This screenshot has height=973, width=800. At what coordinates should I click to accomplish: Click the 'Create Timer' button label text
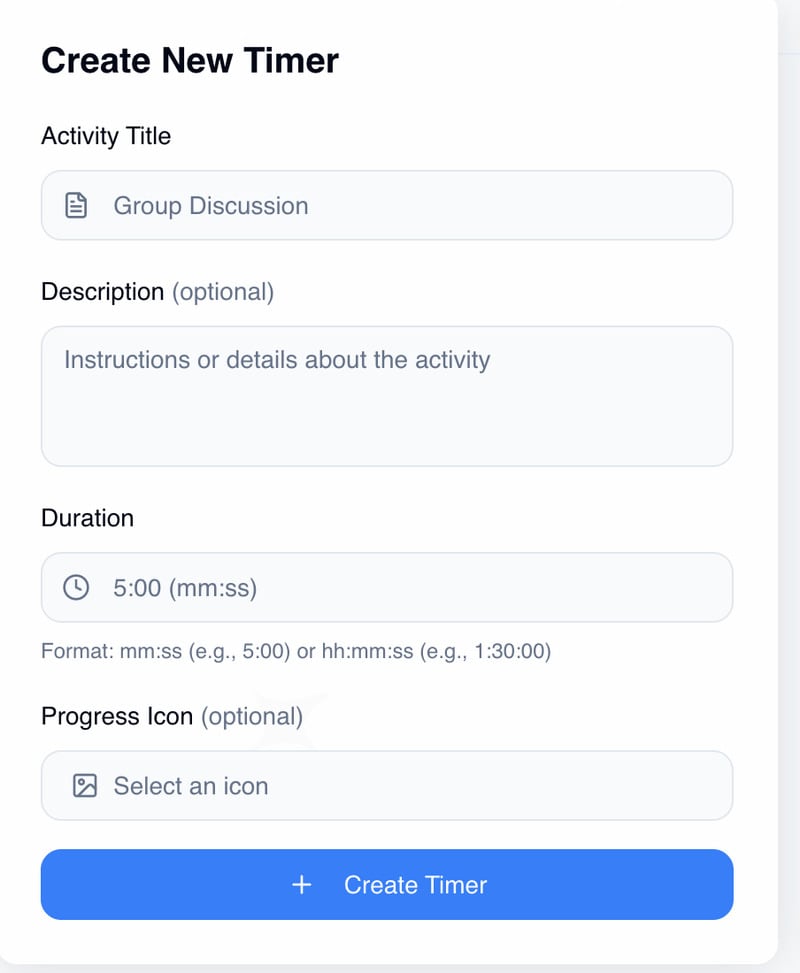(x=416, y=885)
